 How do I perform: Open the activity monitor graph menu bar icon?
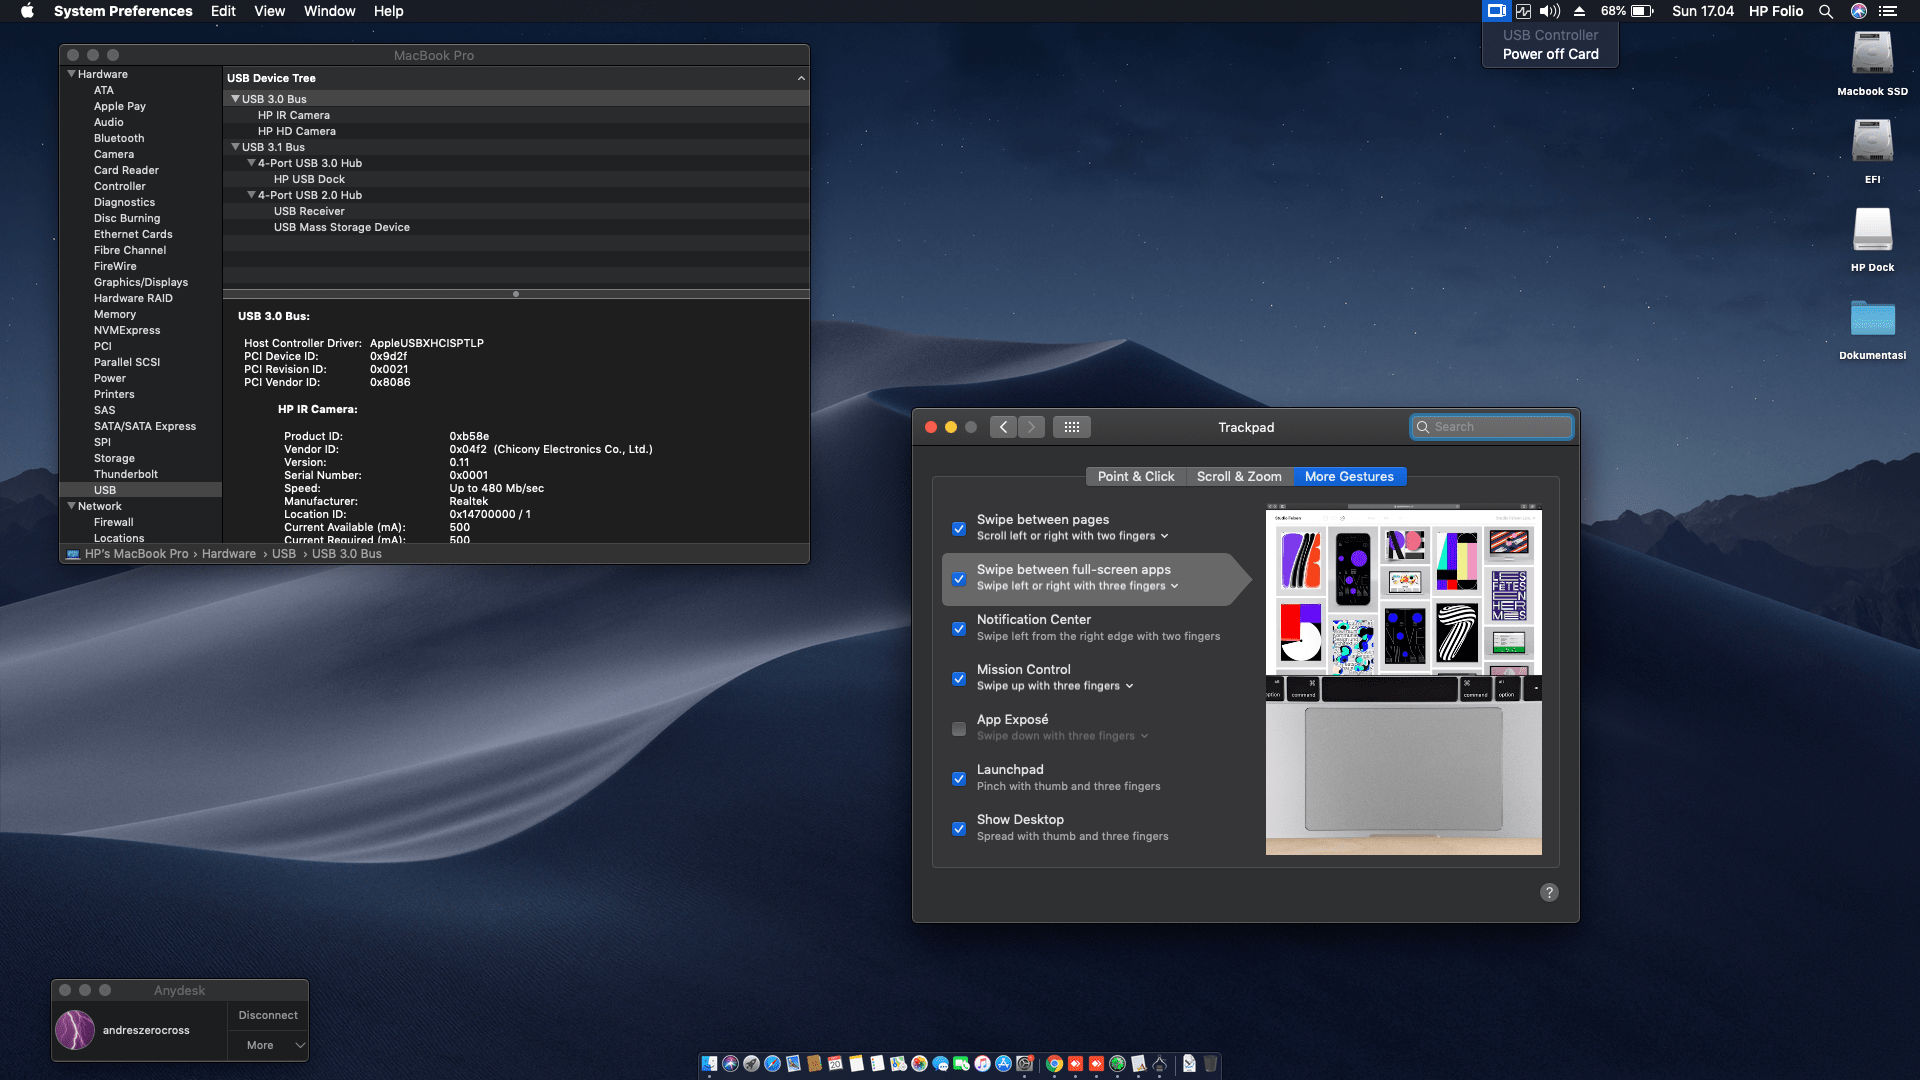pyautogui.click(x=1523, y=11)
